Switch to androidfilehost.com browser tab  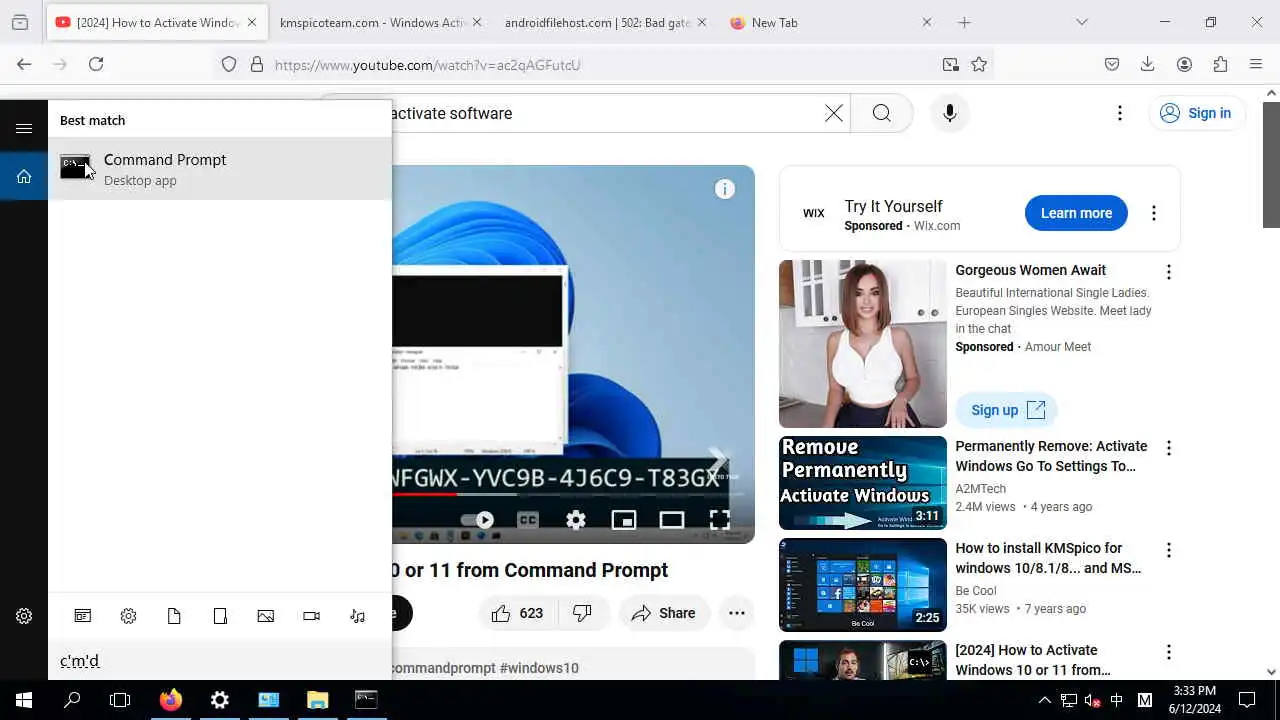tap(597, 22)
